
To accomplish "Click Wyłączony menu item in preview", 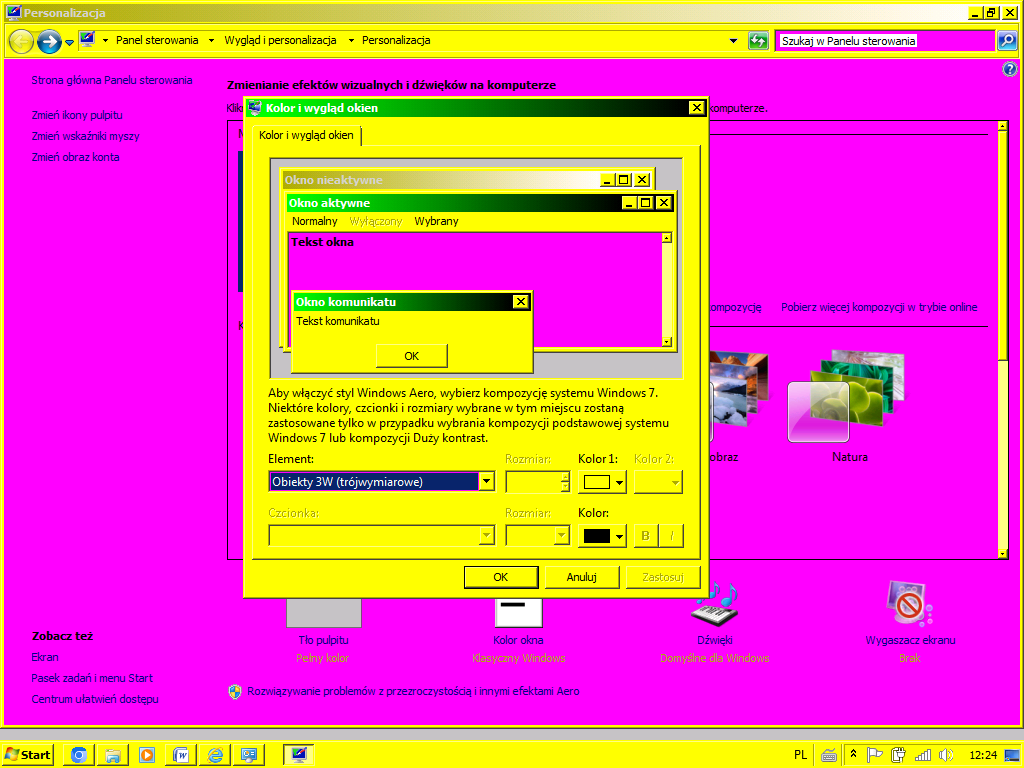I will (376, 221).
